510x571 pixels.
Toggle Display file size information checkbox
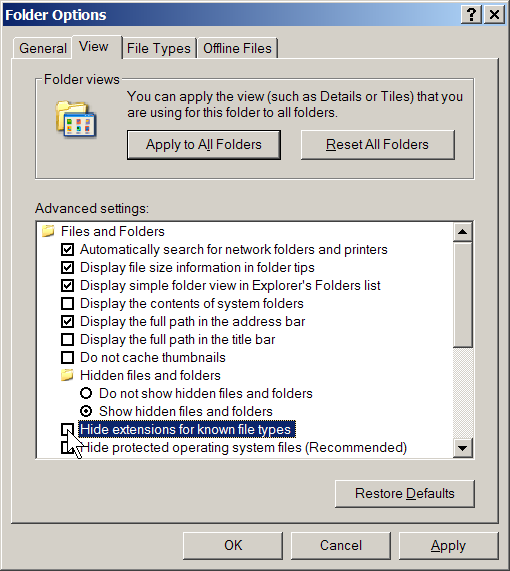click(67, 267)
